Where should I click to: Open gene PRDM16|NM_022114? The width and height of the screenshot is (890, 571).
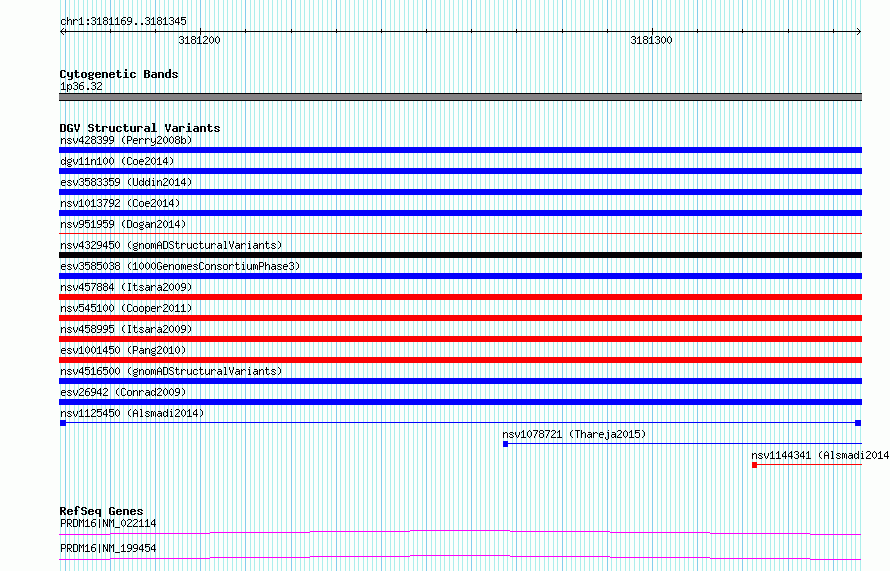point(108,523)
